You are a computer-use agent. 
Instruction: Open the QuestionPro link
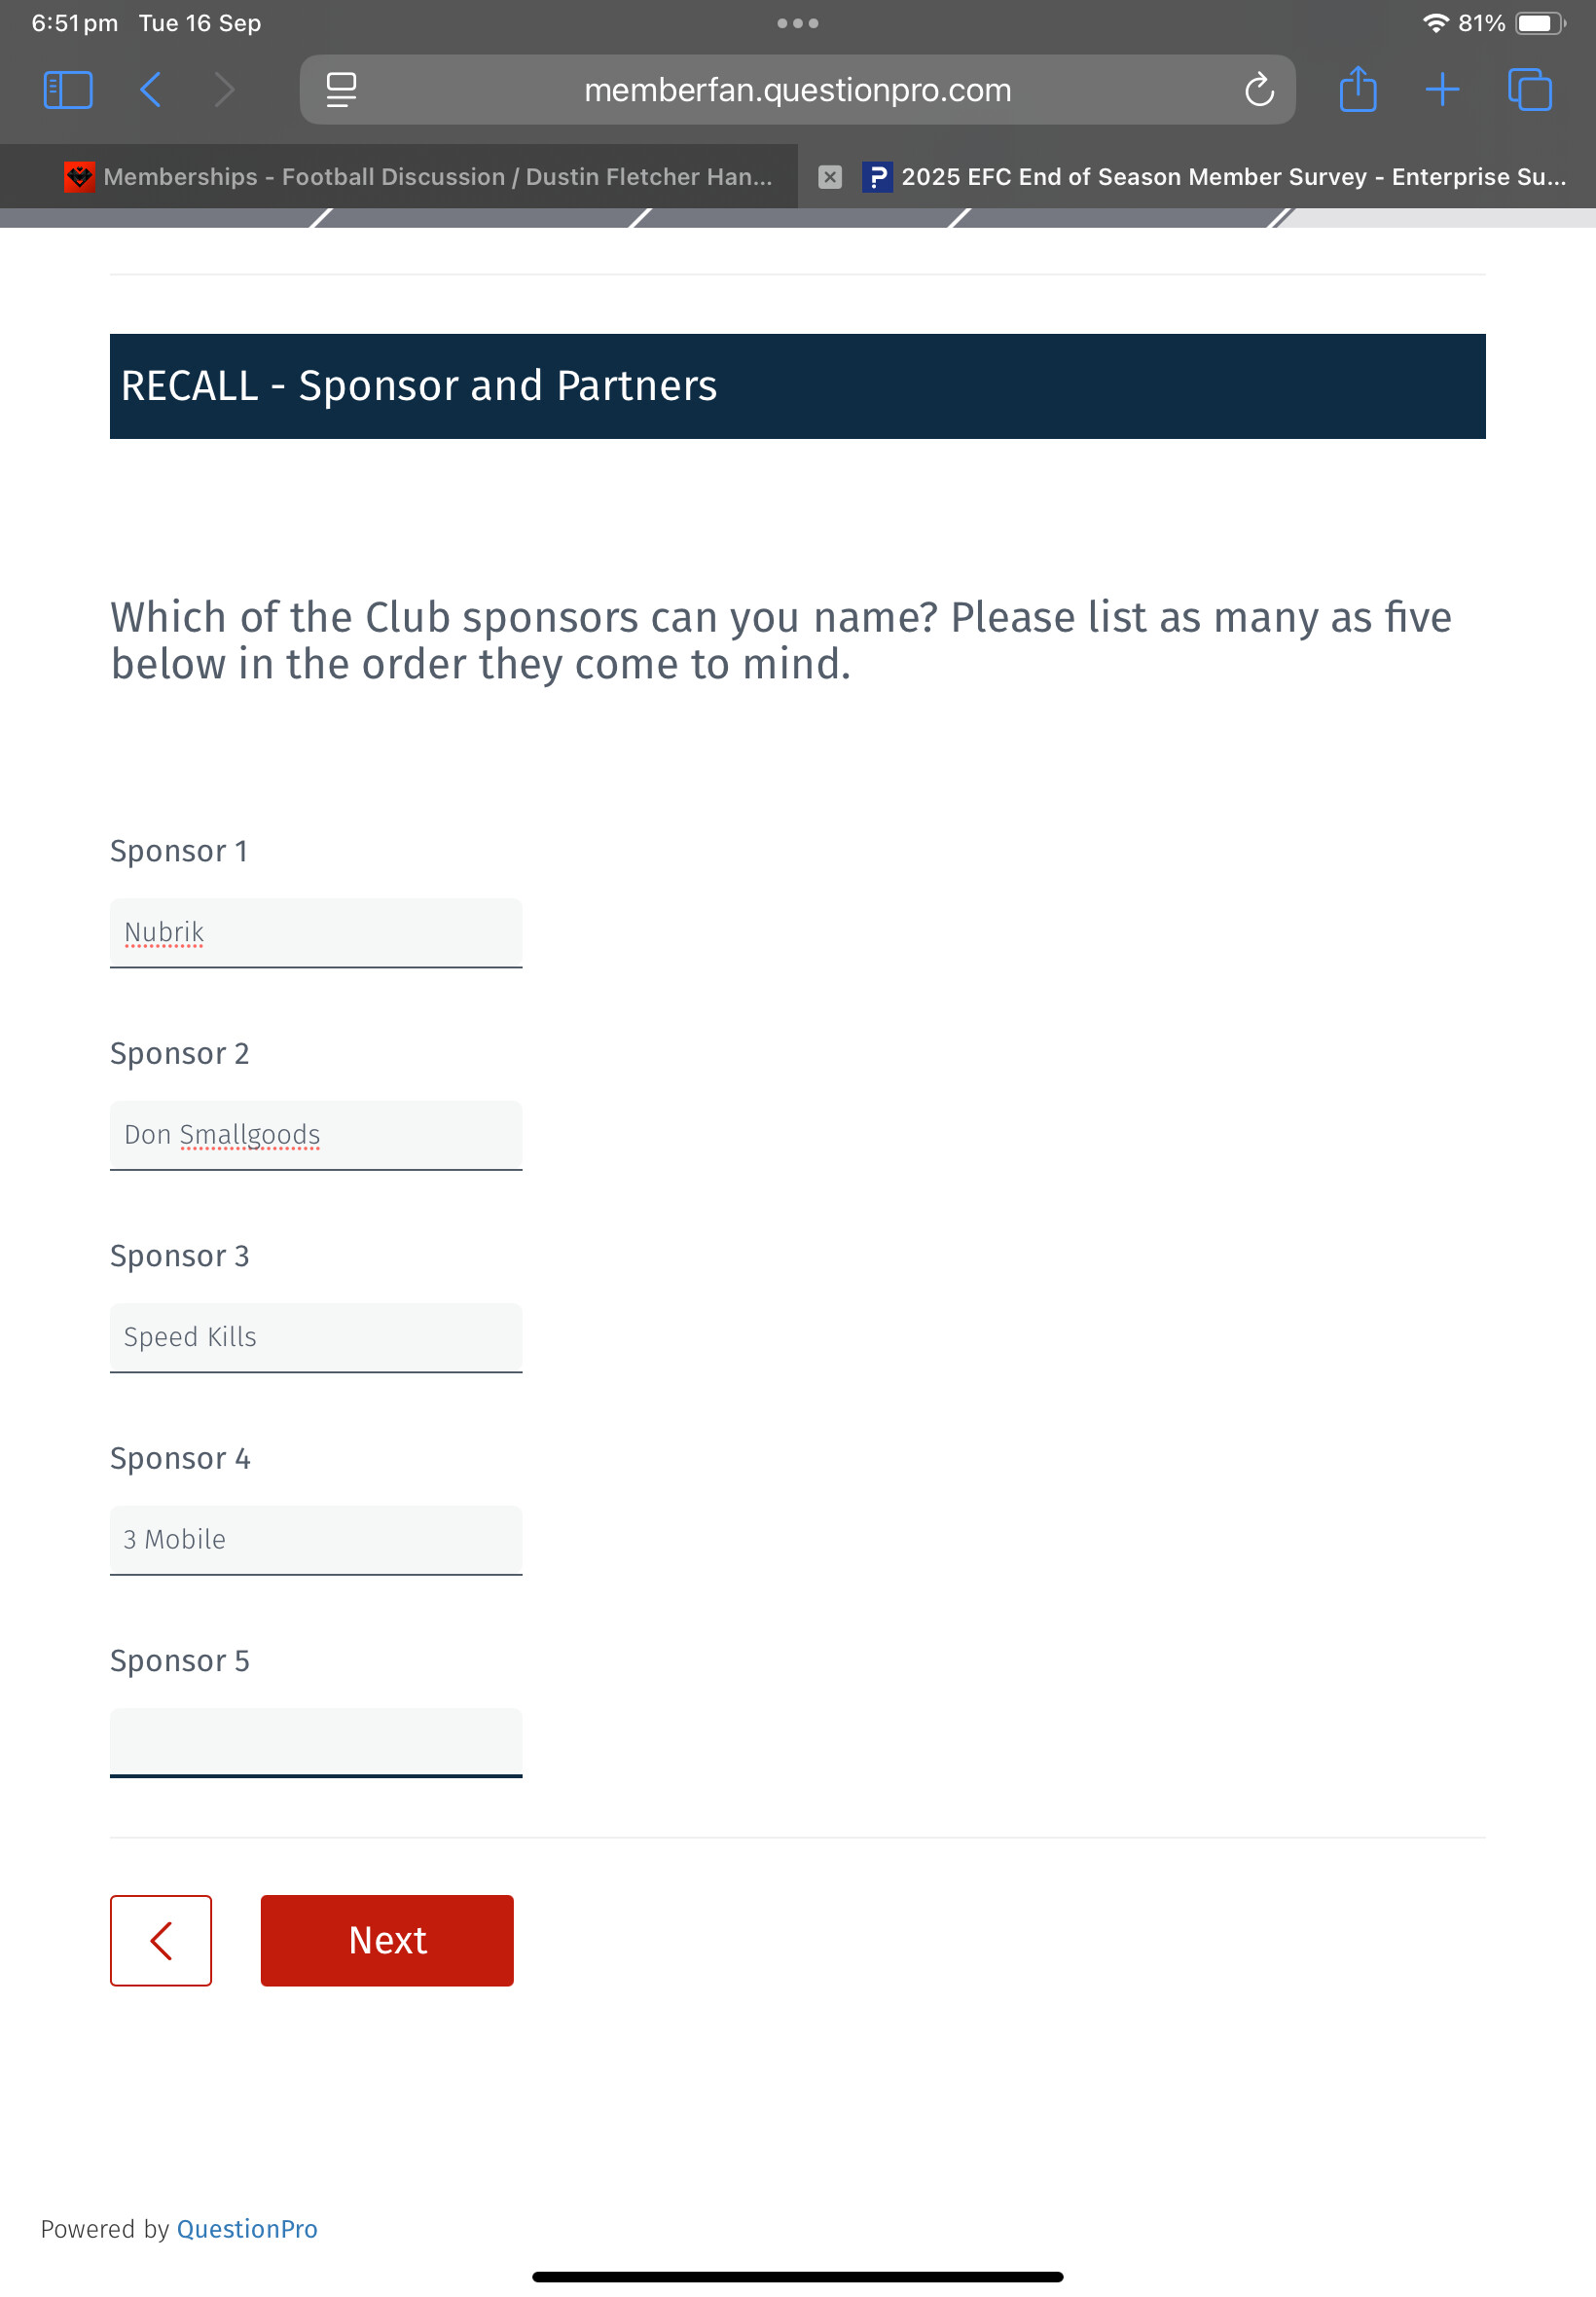tap(247, 2228)
